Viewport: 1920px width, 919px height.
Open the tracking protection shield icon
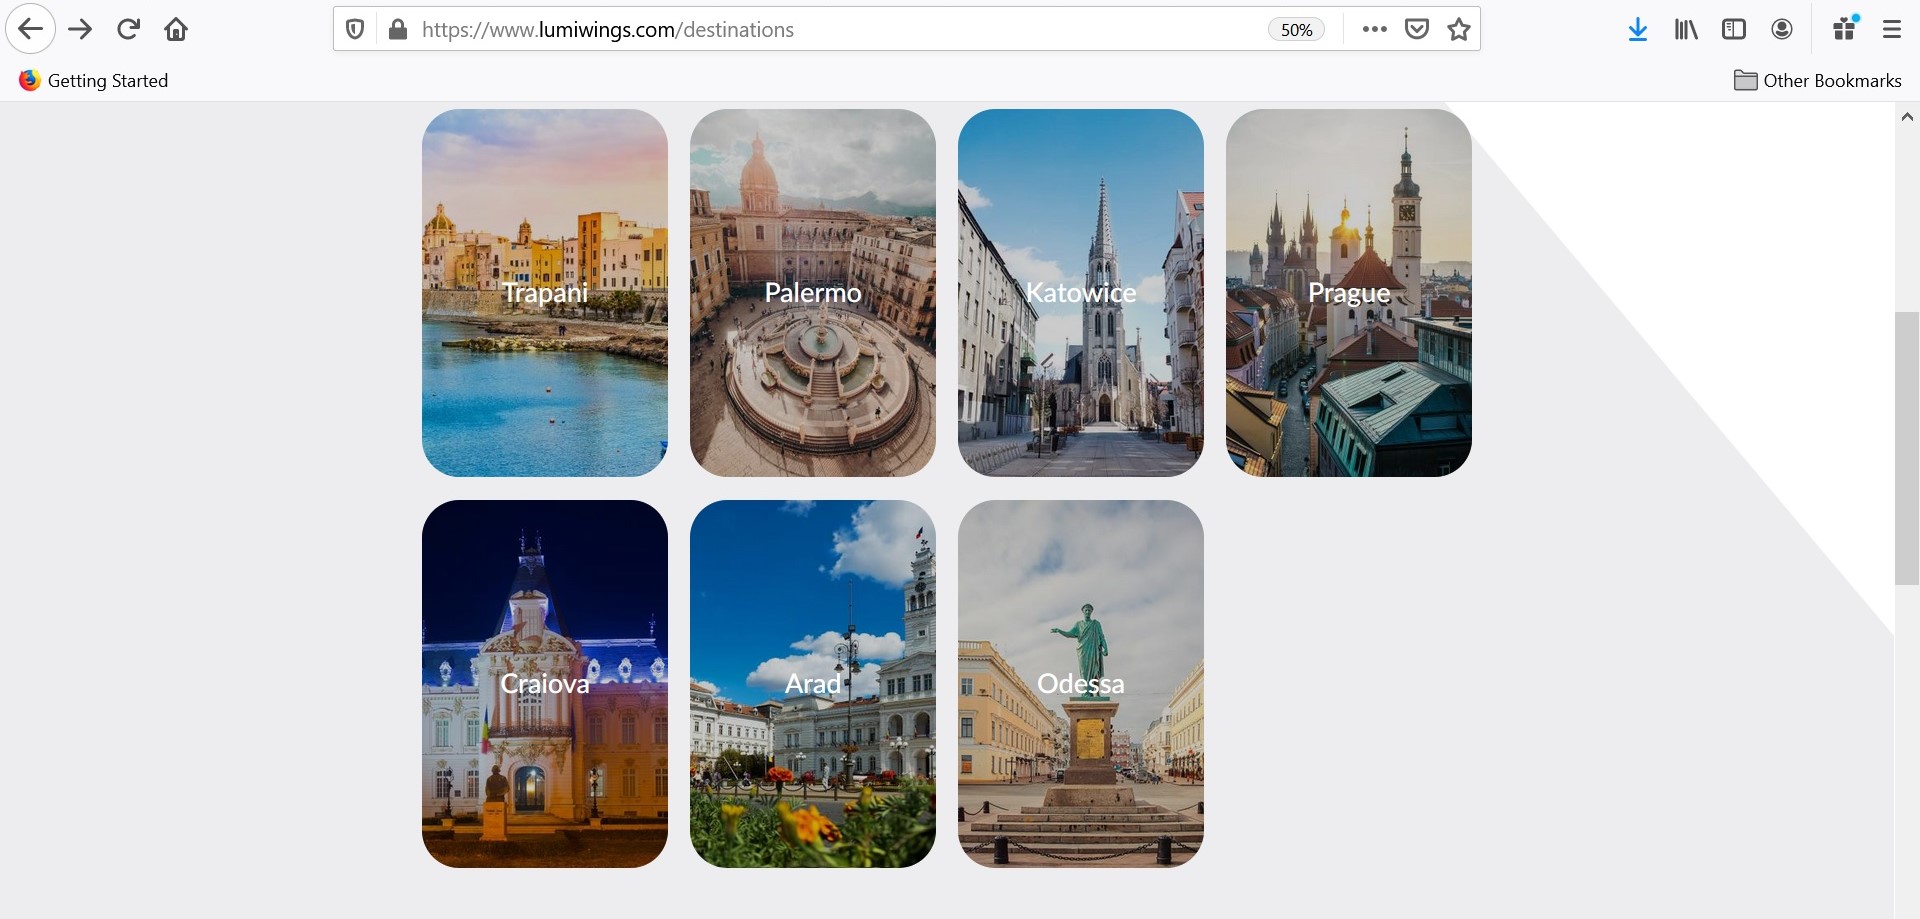click(x=355, y=29)
